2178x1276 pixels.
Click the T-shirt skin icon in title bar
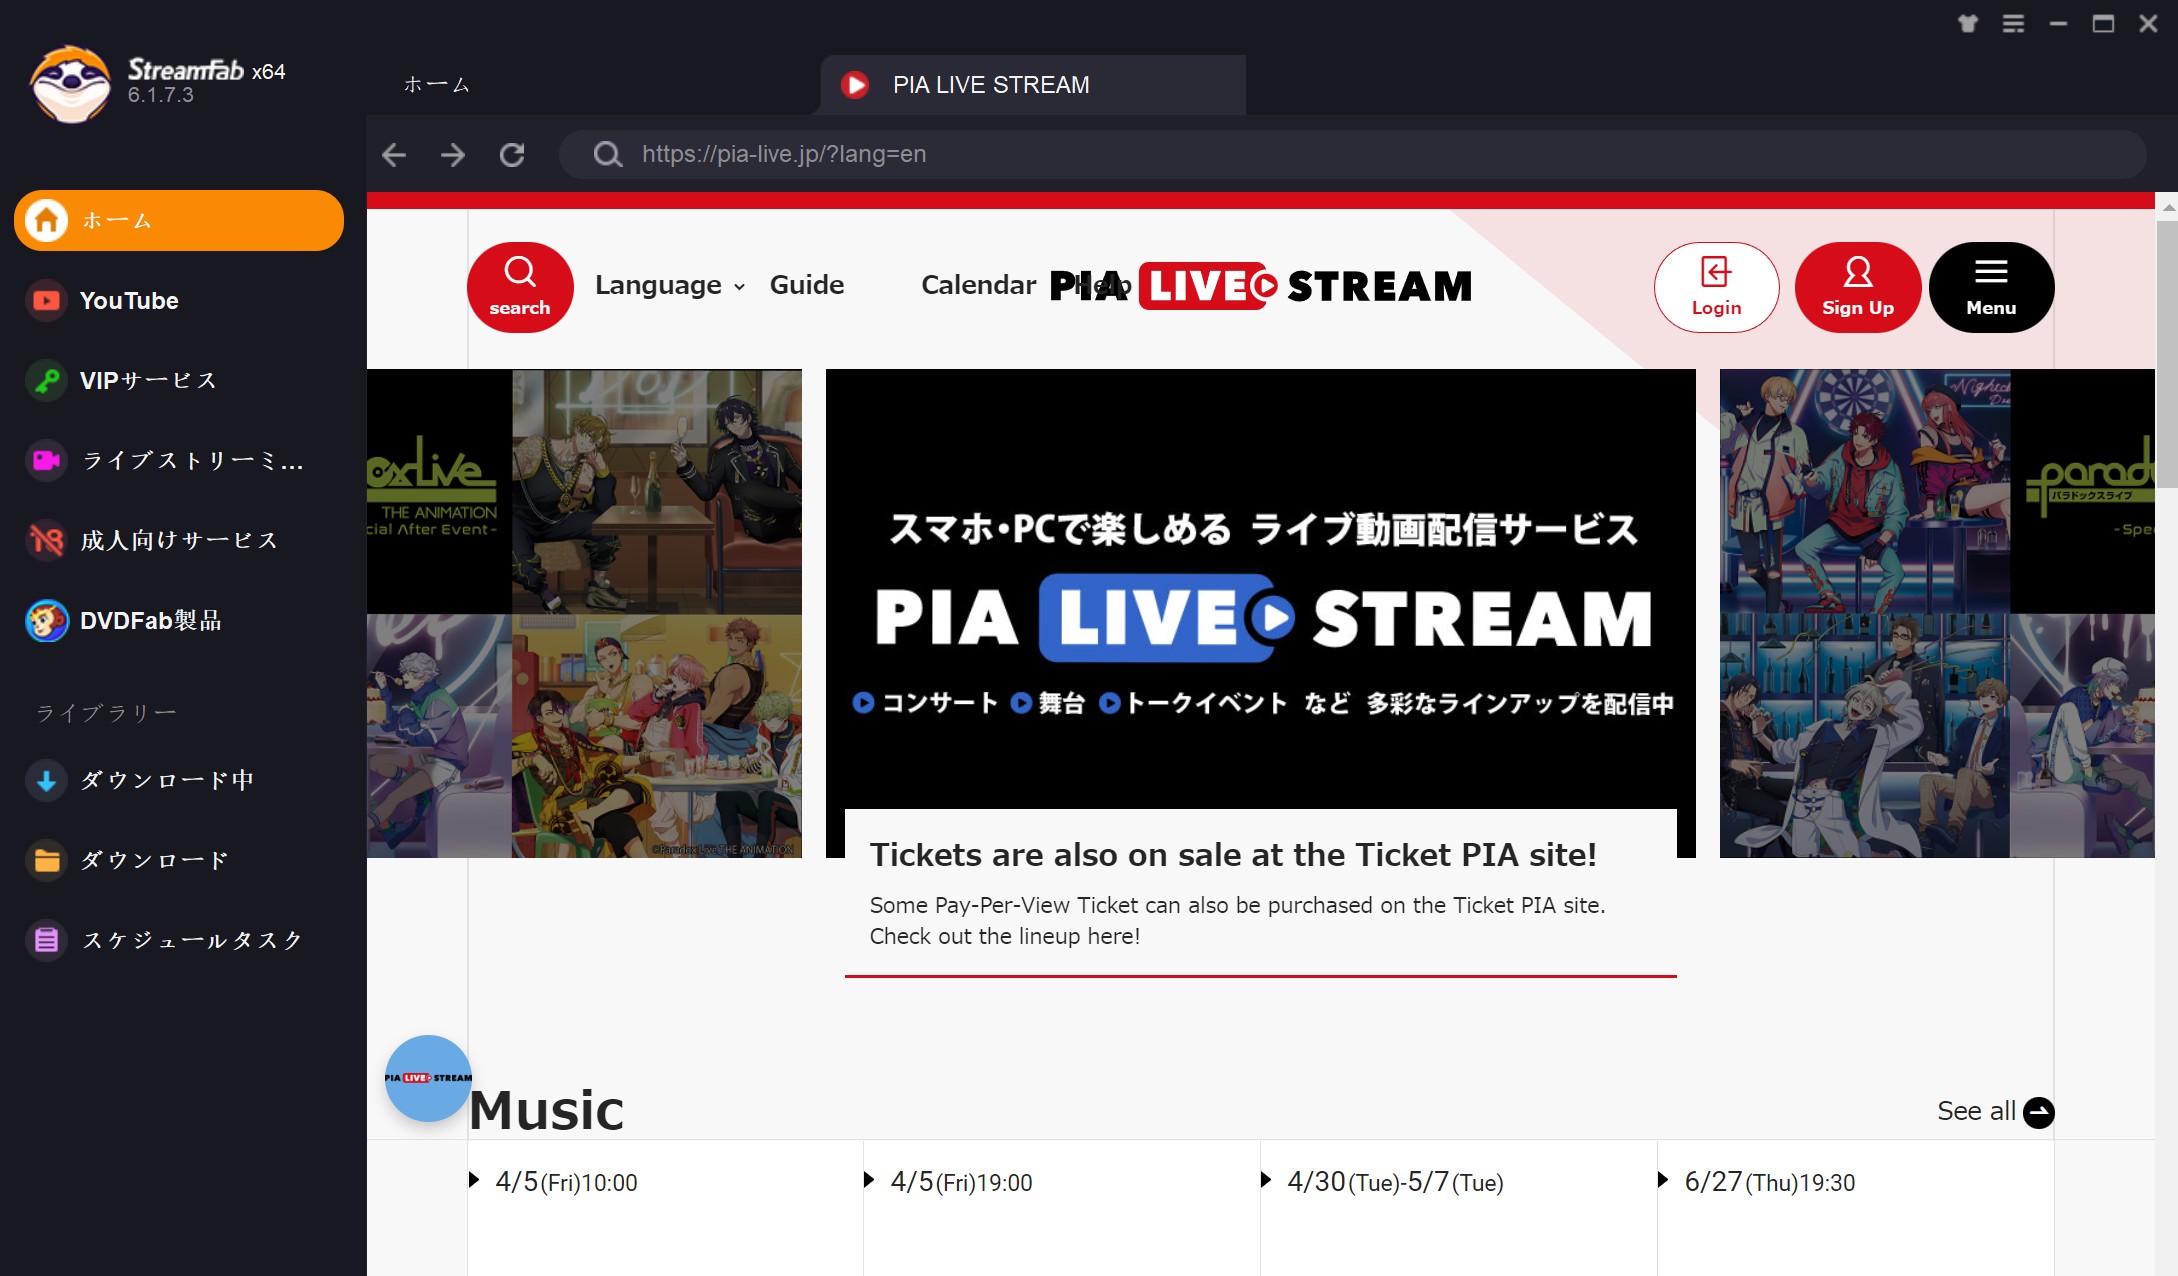pyautogui.click(x=1968, y=23)
